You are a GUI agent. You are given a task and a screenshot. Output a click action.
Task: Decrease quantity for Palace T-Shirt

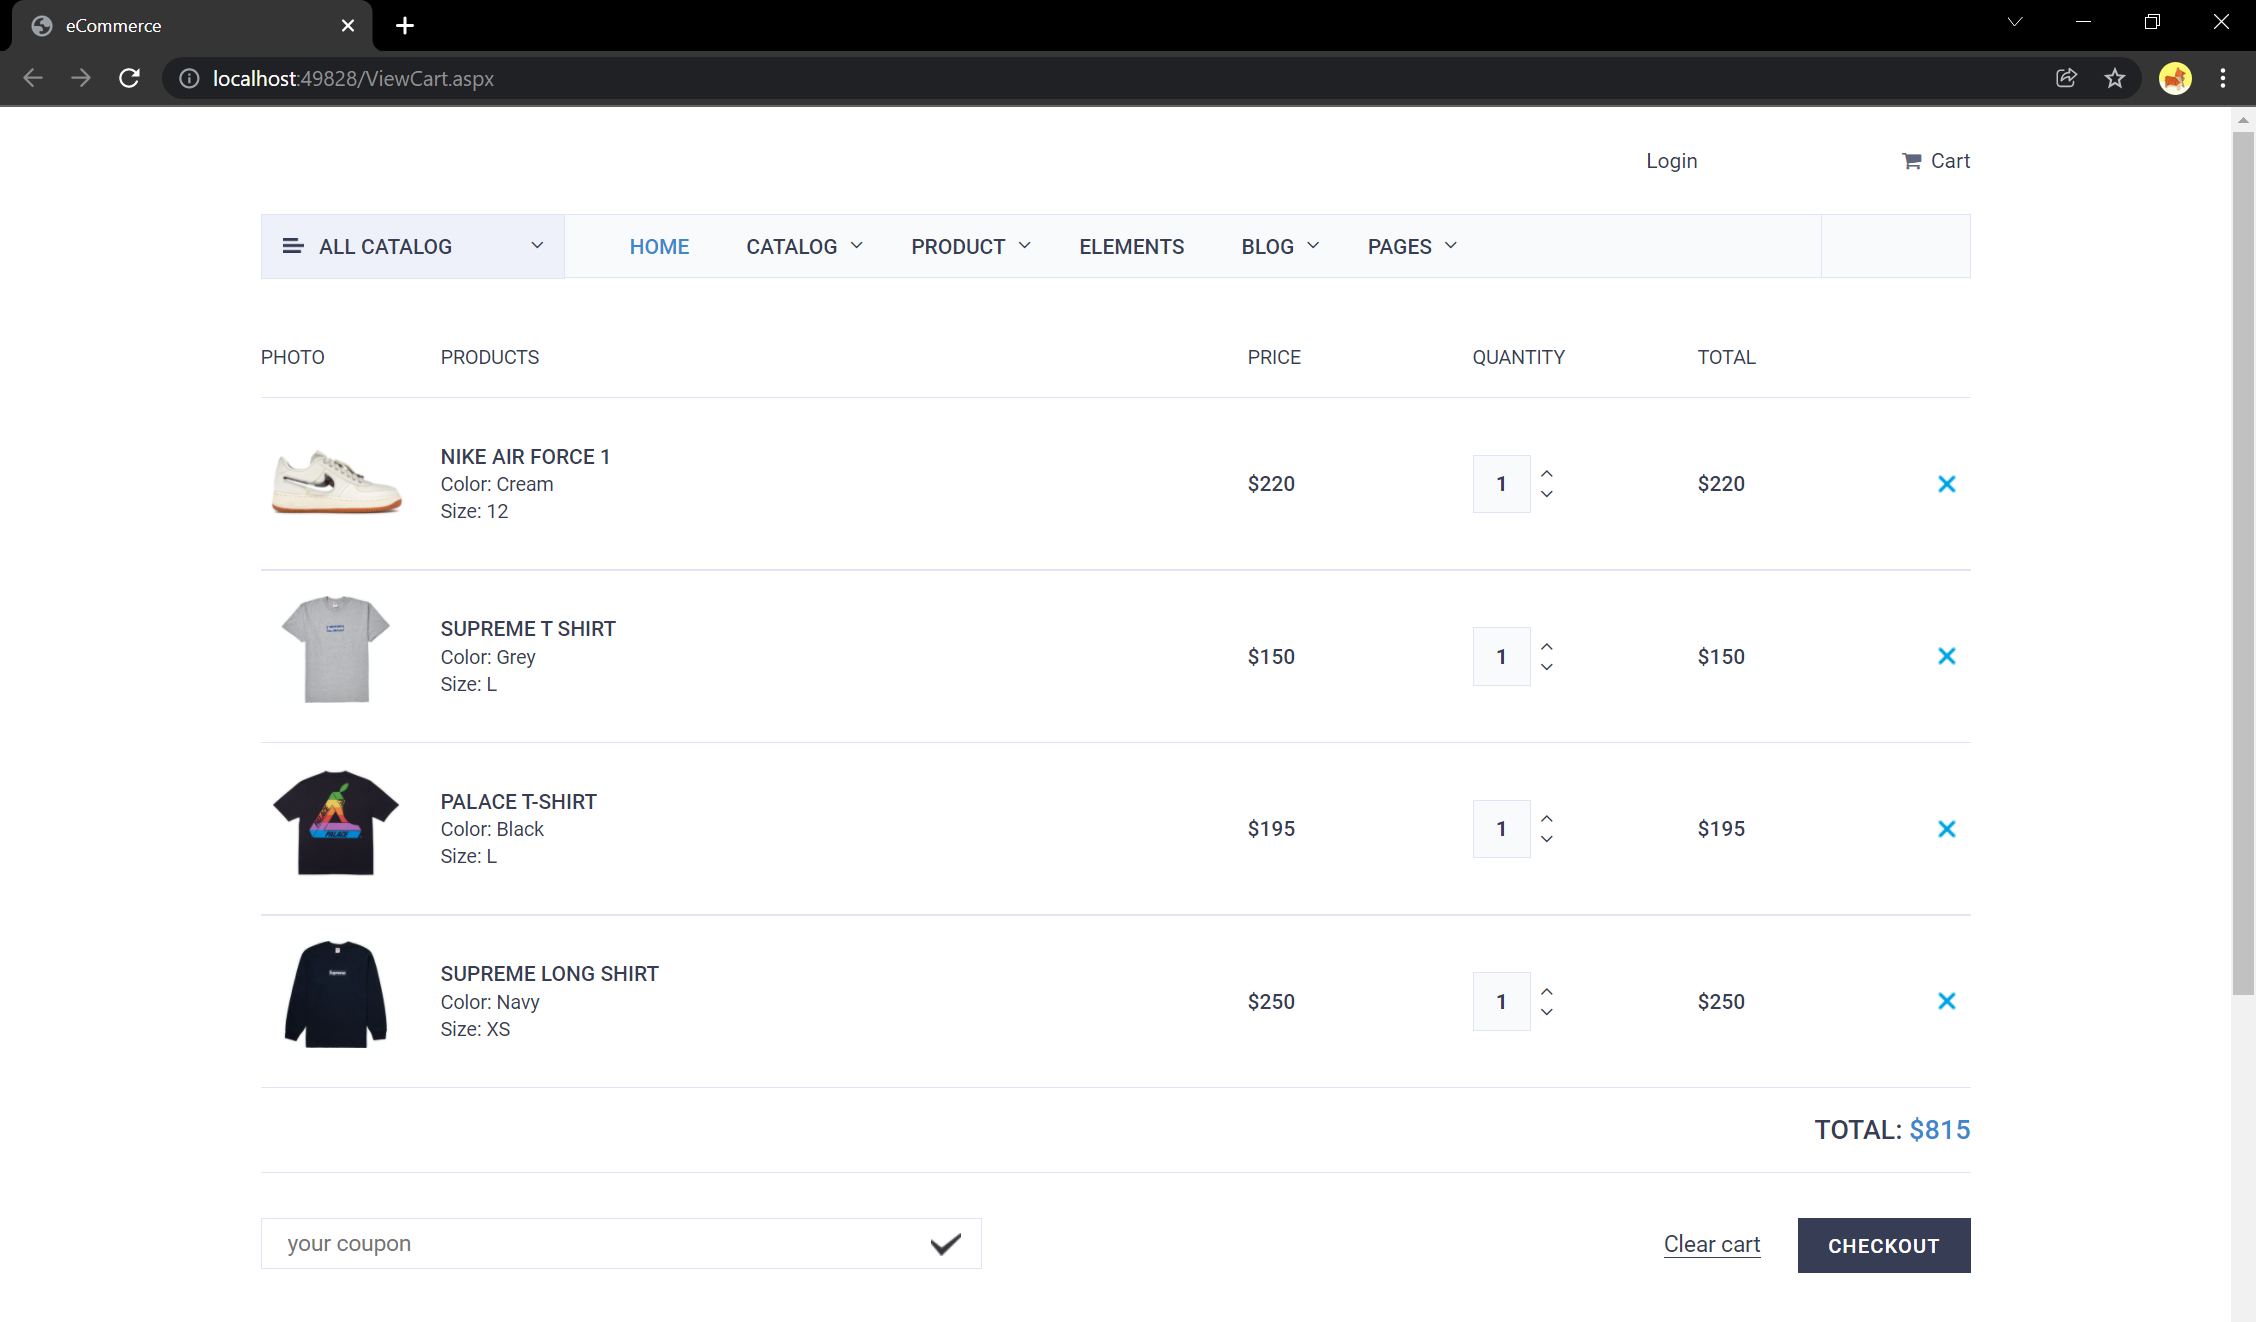coord(1547,839)
